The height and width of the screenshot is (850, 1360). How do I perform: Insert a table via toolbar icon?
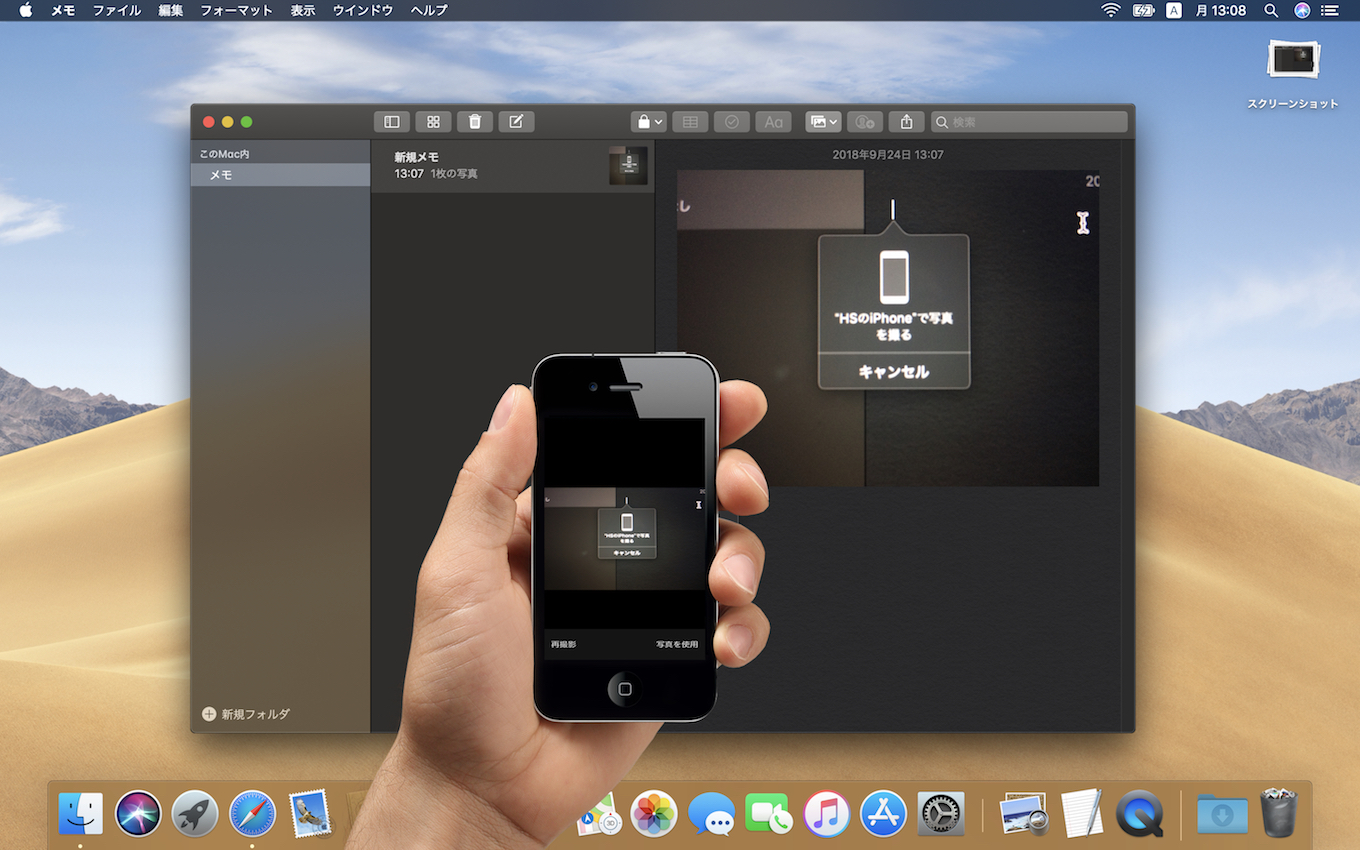[690, 122]
